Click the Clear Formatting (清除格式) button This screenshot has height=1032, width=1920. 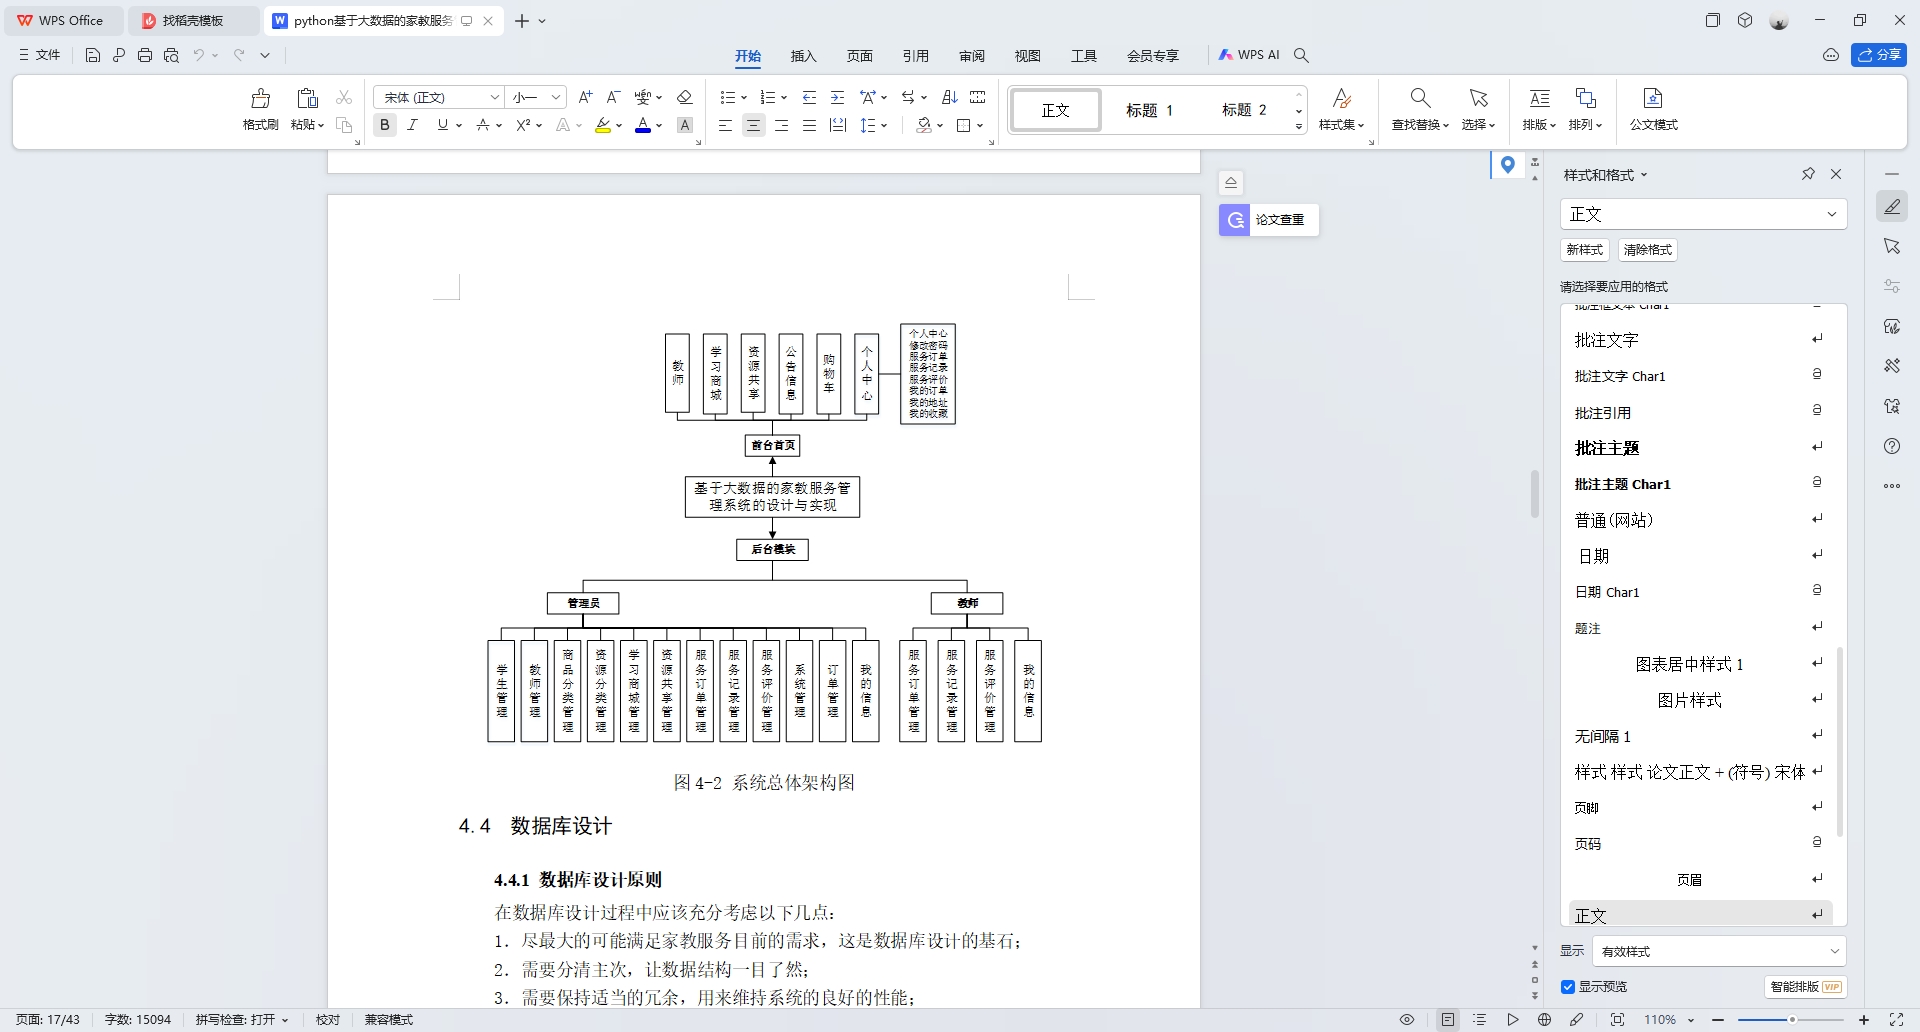coord(1647,250)
